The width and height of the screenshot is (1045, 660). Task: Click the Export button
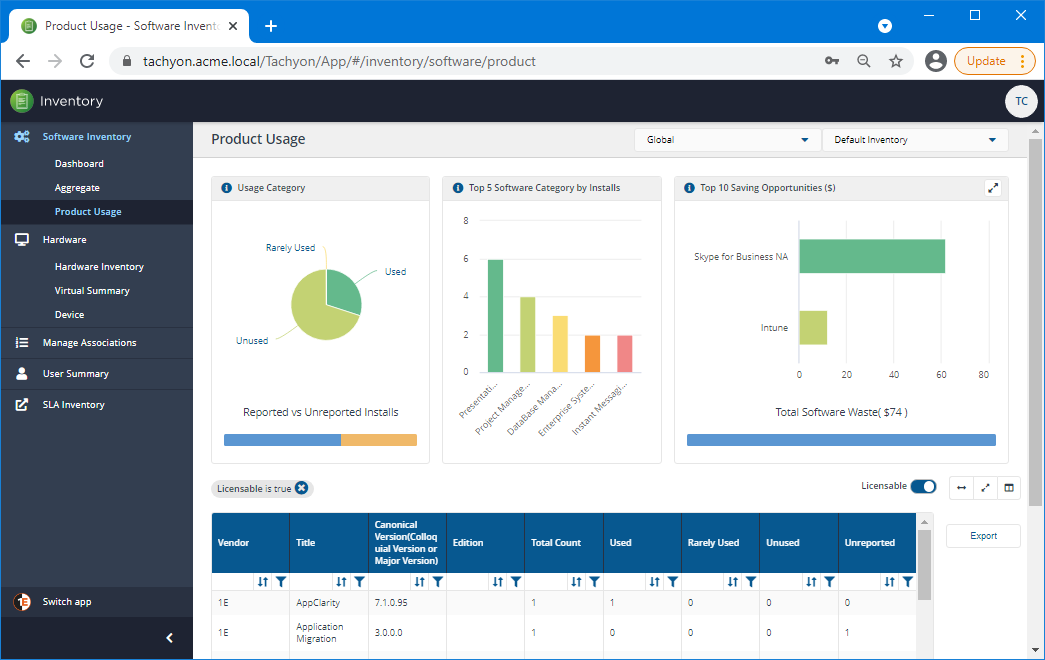click(x=983, y=536)
